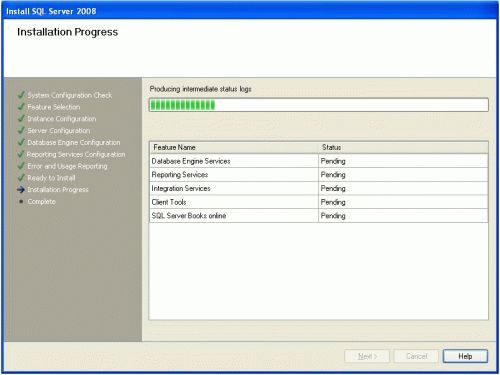Select the Reporting Services feature row
The height and width of the screenshot is (375, 500).
pos(319,175)
